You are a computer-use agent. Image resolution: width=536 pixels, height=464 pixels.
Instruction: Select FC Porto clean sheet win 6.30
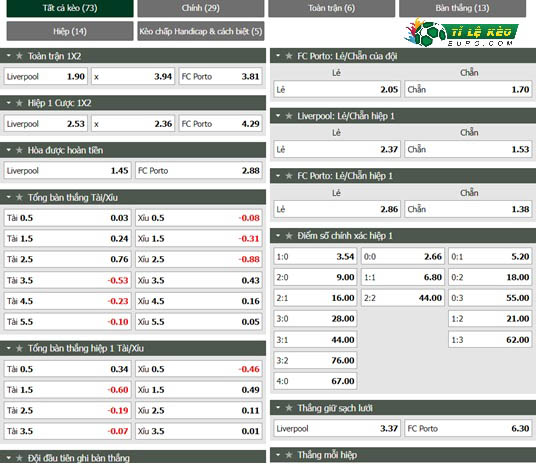pos(468,428)
